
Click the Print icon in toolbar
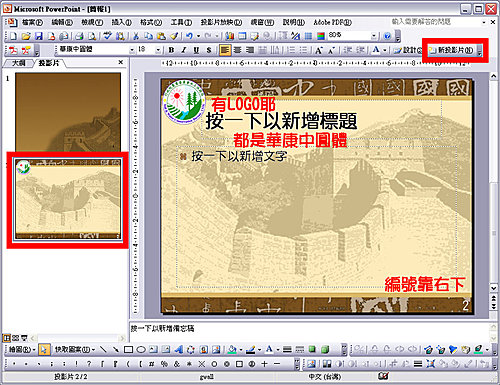[79, 36]
